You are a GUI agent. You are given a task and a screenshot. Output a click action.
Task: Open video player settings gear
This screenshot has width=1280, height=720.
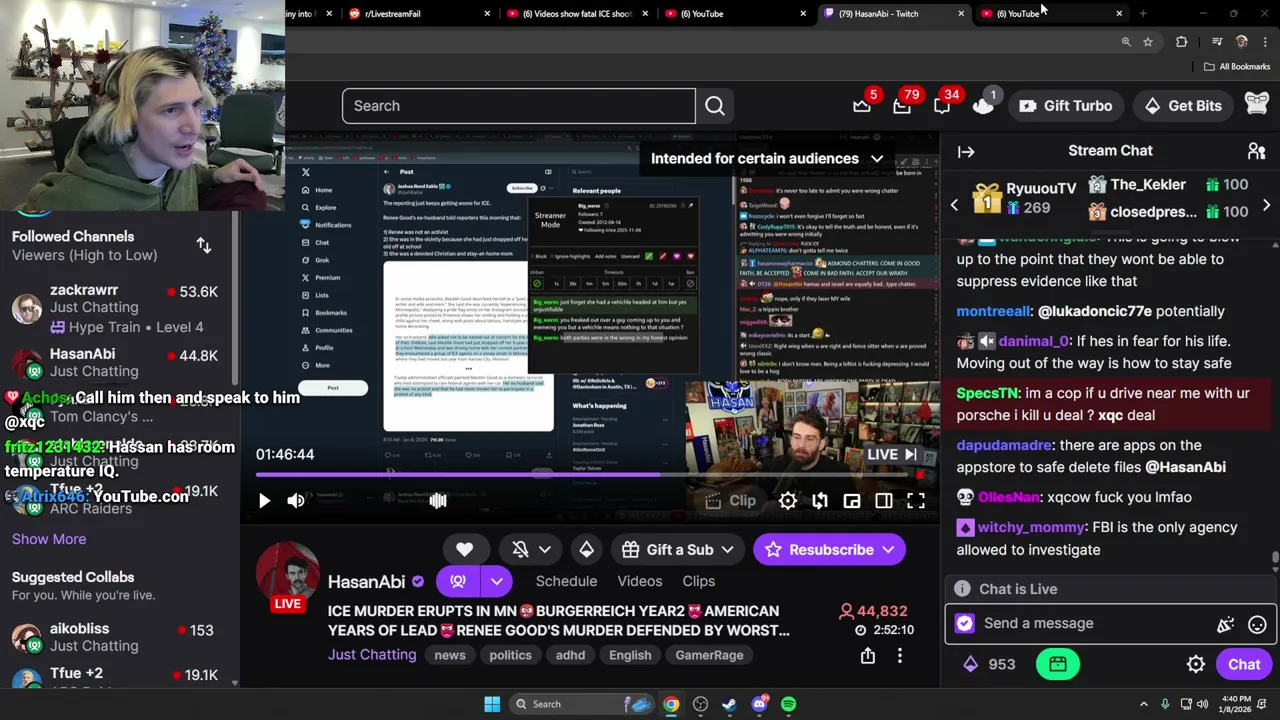pyautogui.click(x=788, y=501)
